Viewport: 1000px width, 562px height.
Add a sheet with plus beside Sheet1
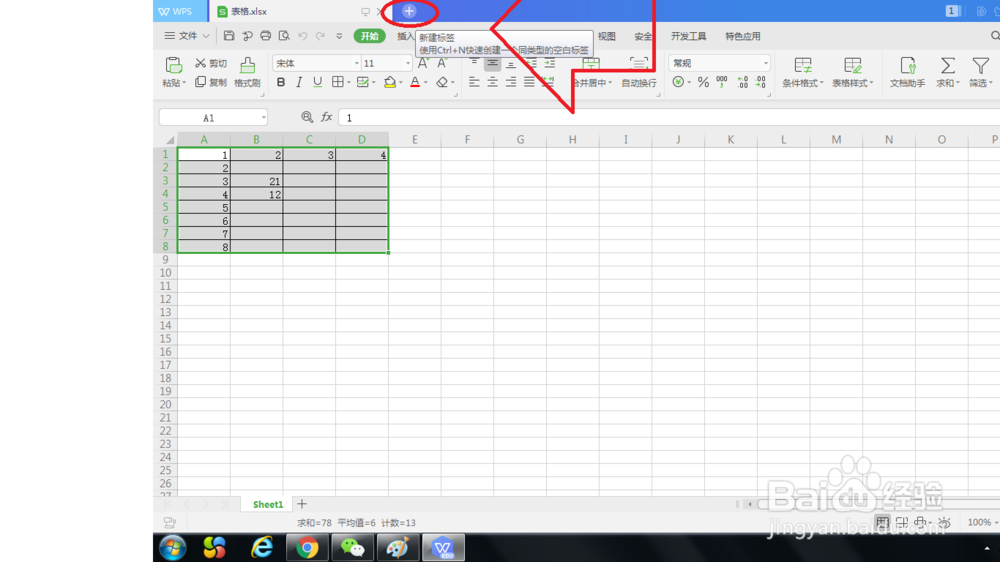(302, 504)
